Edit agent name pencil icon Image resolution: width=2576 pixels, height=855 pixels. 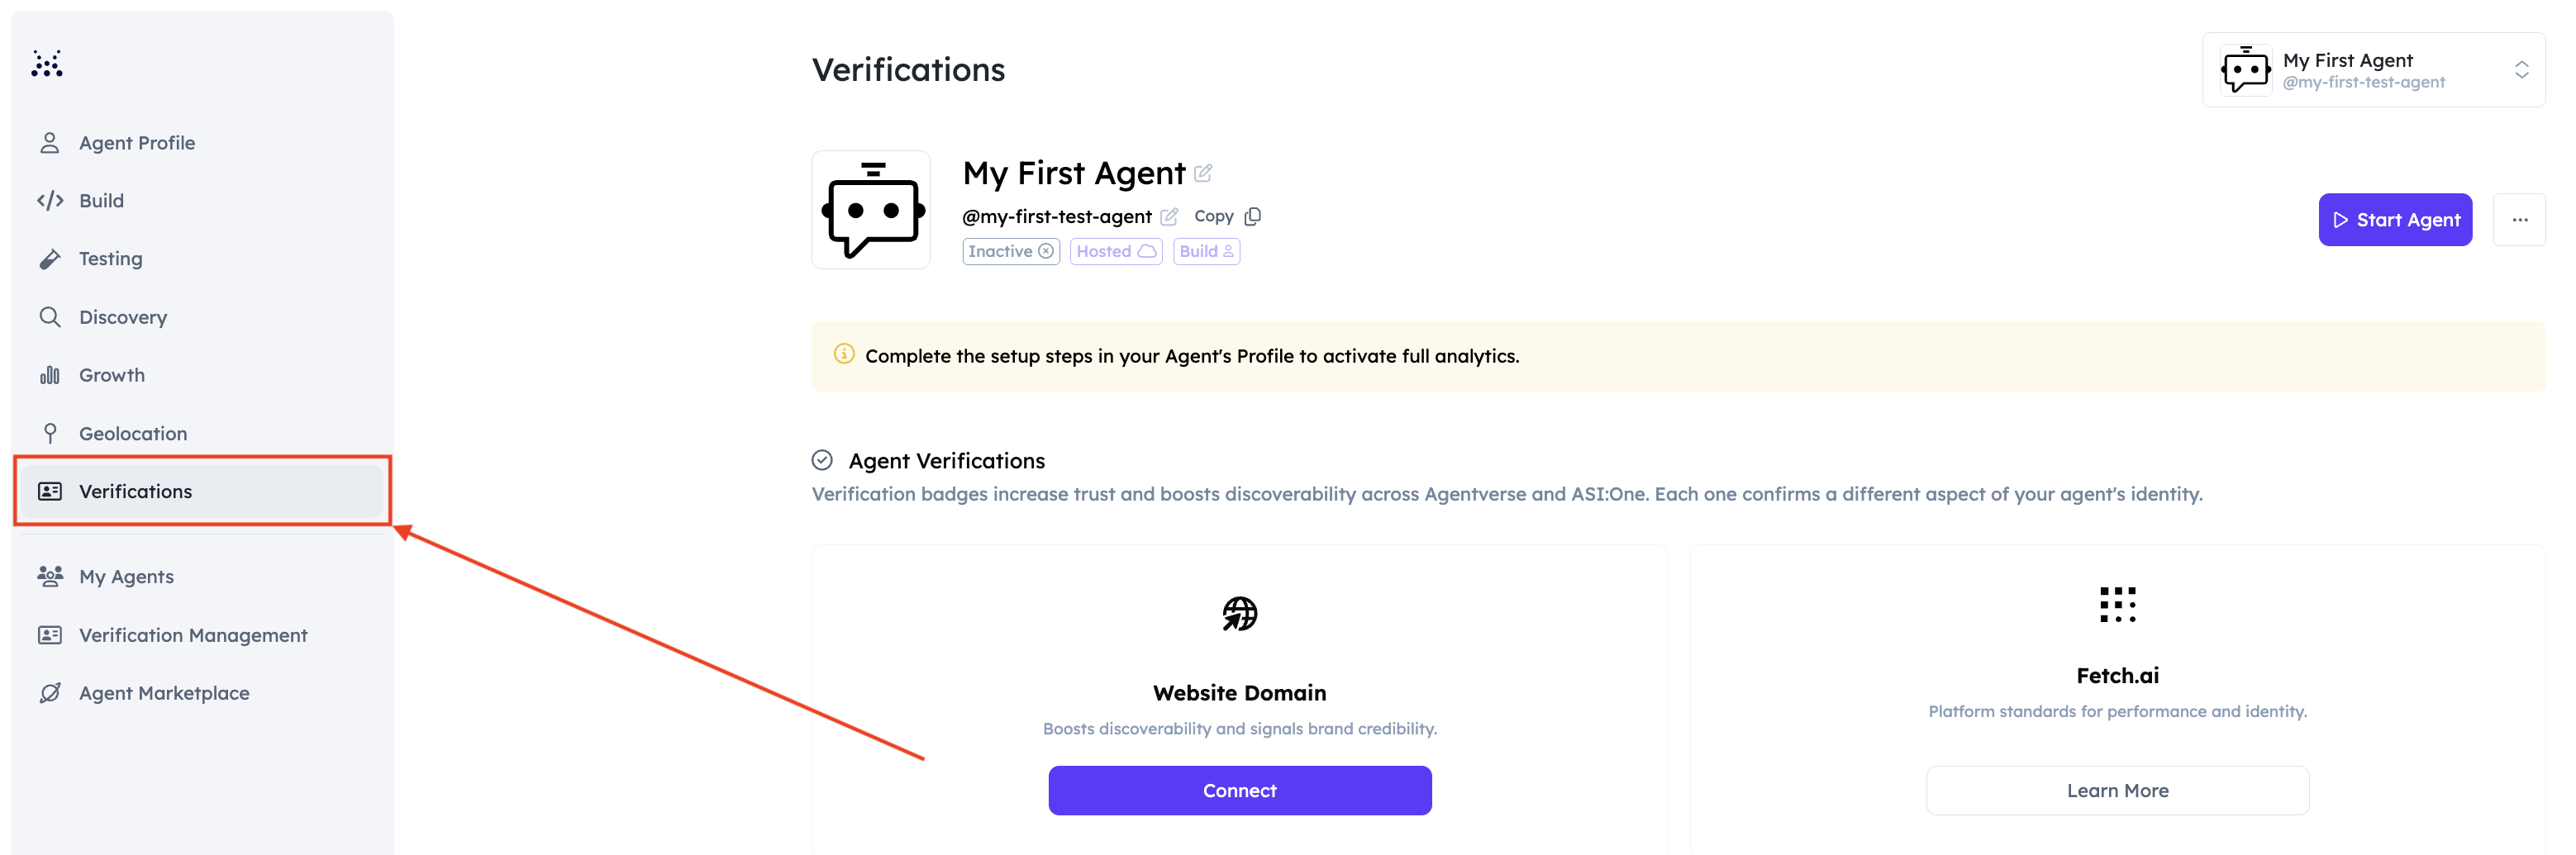[1203, 173]
